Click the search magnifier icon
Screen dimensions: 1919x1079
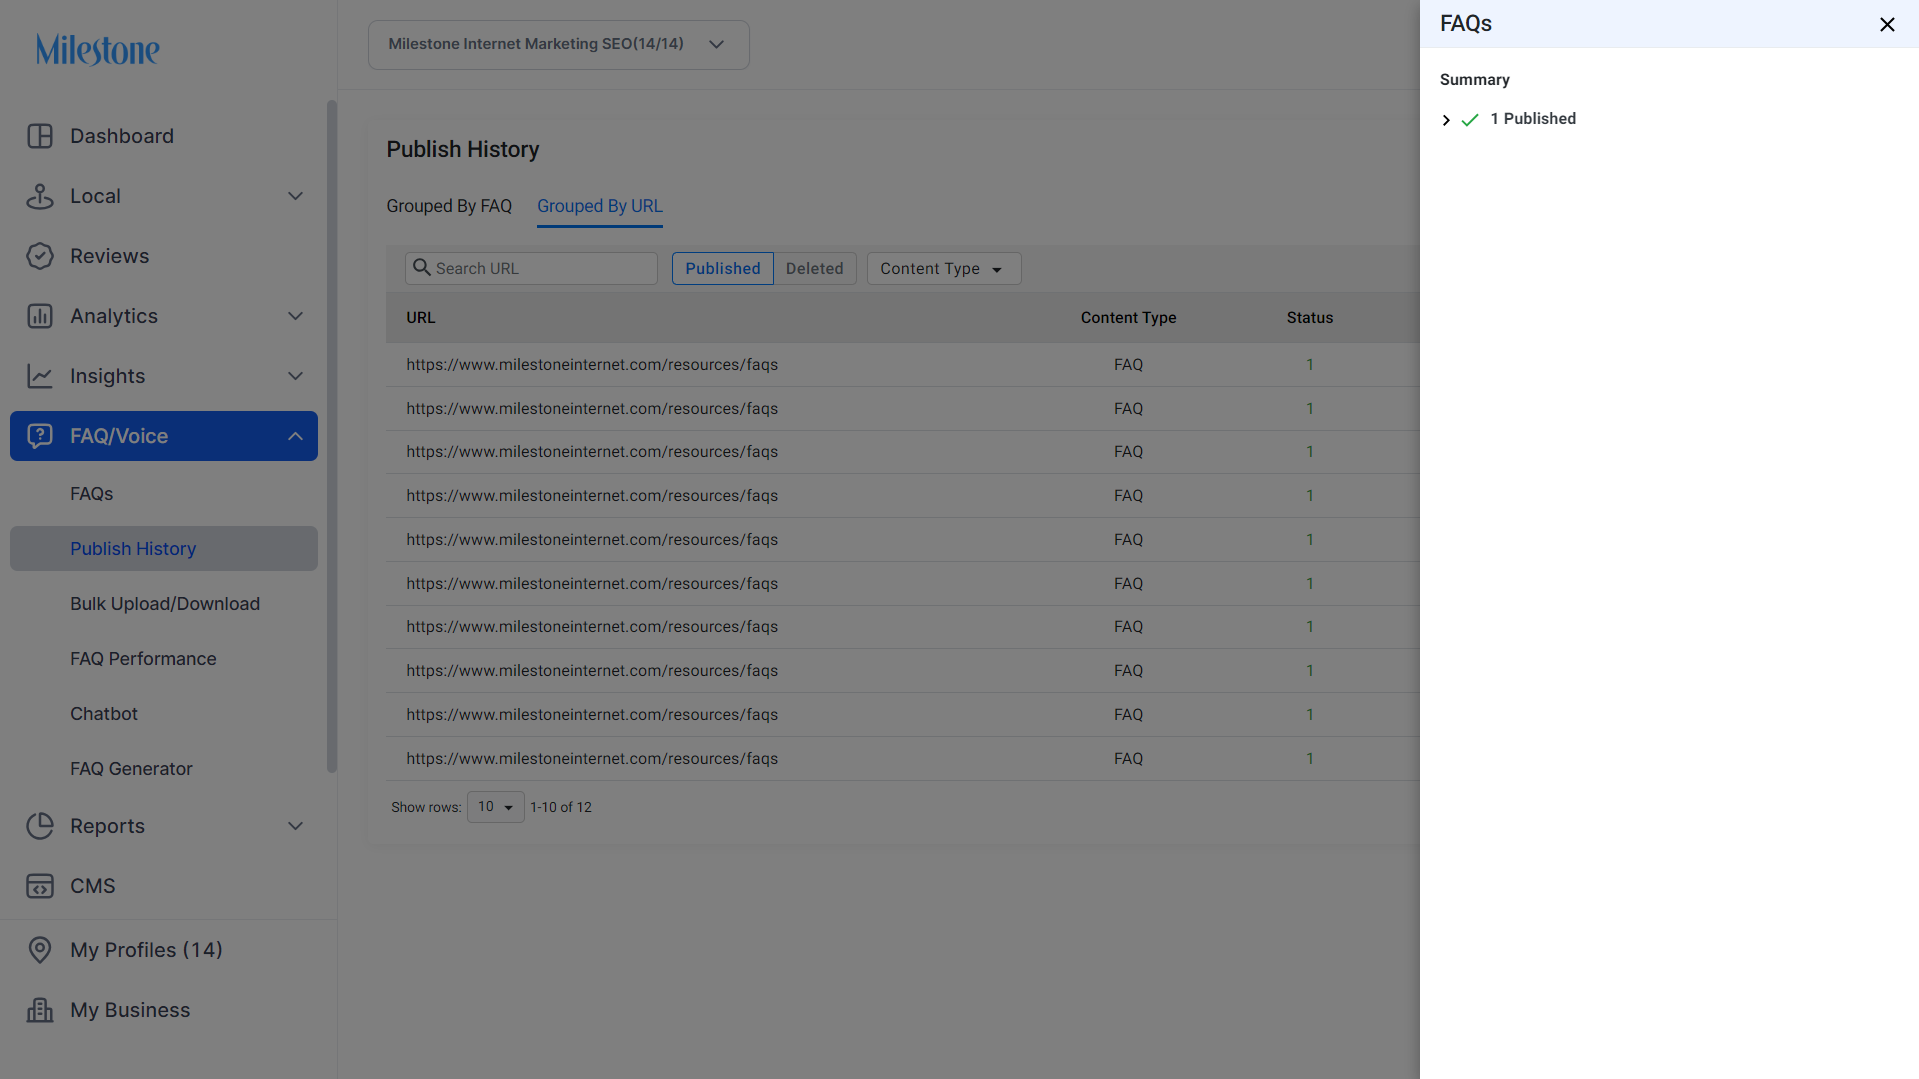click(422, 268)
